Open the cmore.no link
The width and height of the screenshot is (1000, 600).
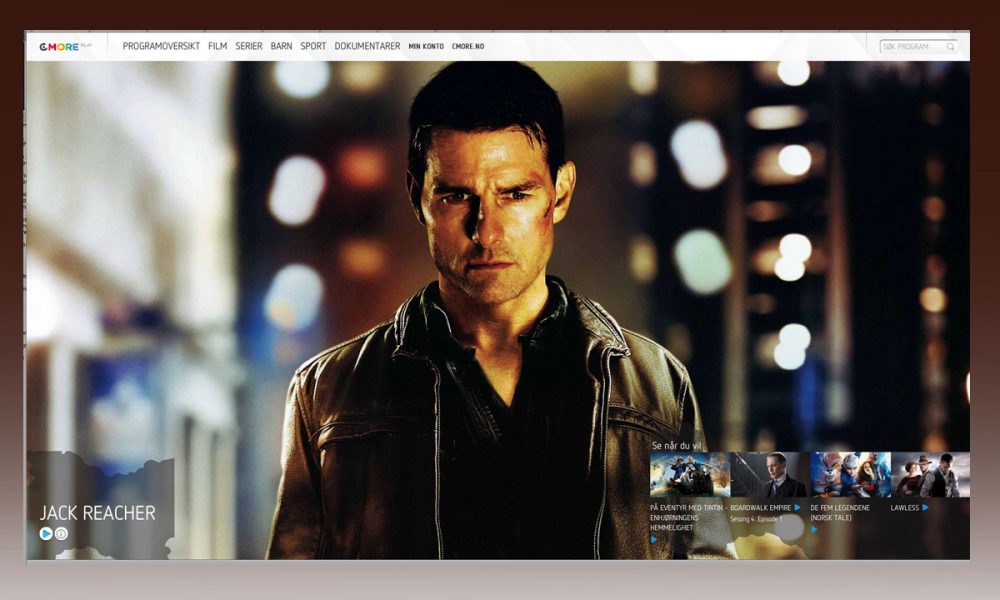point(468,47)
